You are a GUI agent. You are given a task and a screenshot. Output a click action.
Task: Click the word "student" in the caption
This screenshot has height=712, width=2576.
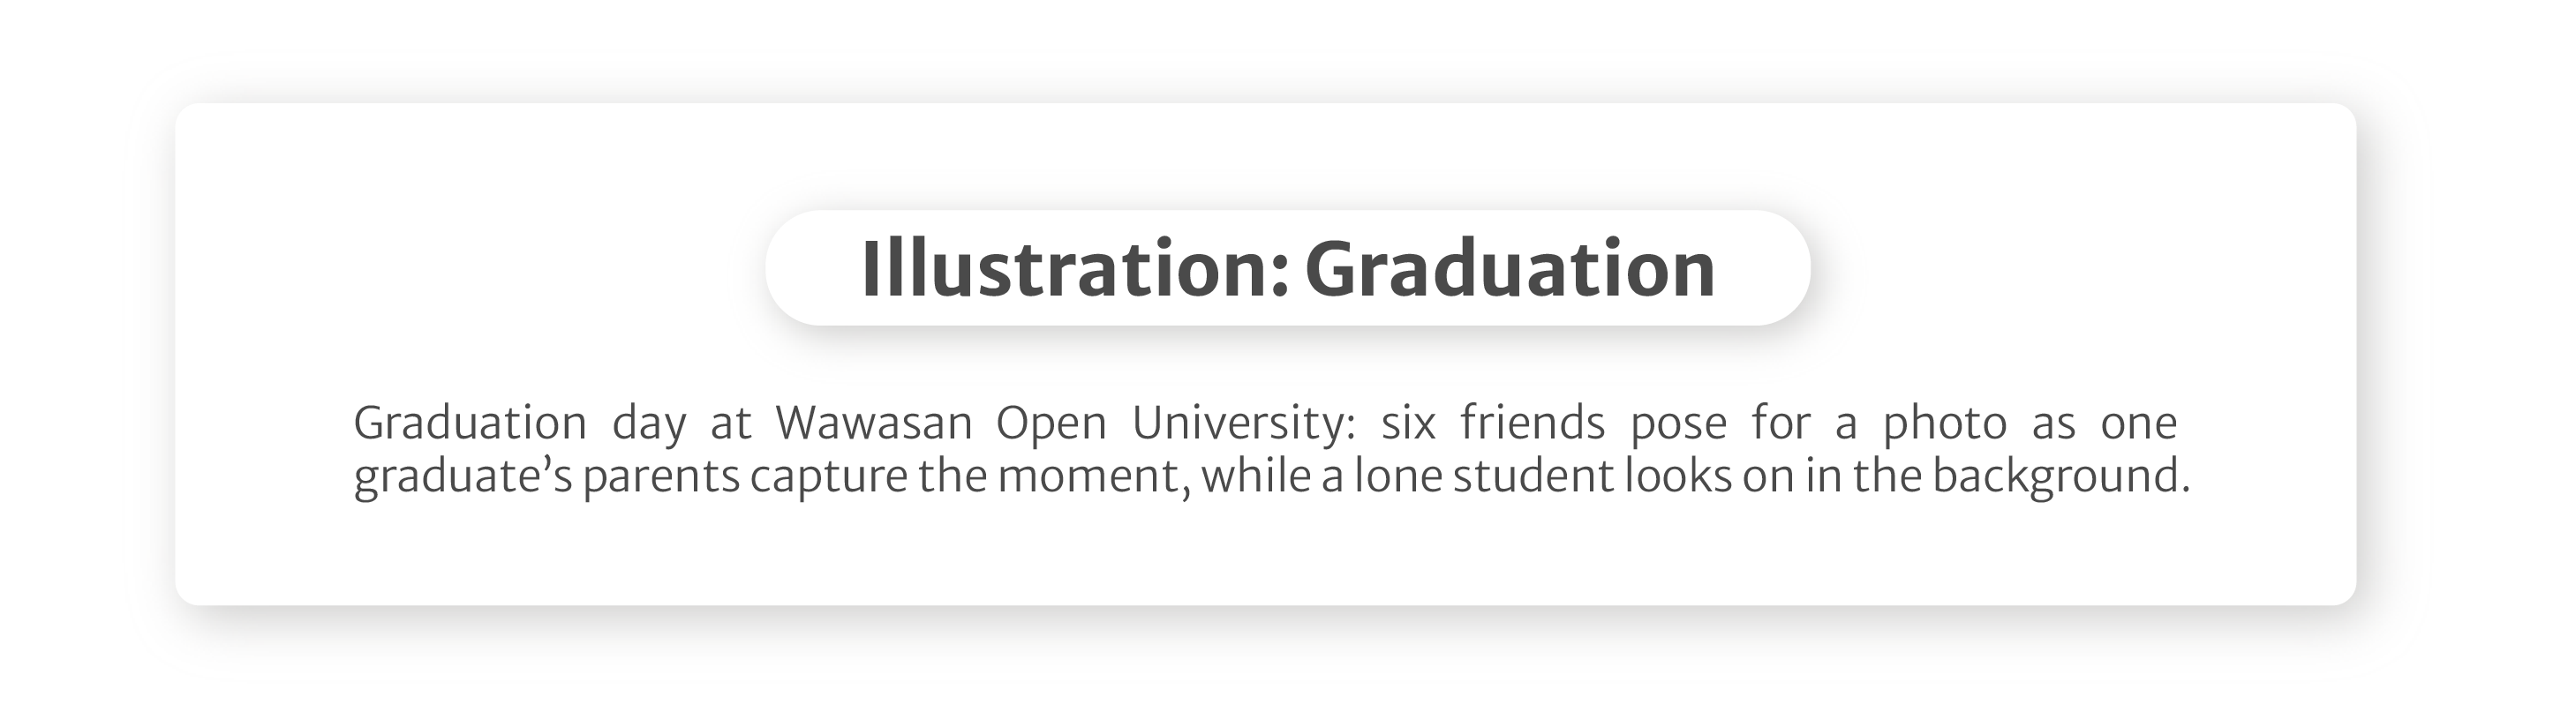pyautogui.click(x=1533, y=476)
